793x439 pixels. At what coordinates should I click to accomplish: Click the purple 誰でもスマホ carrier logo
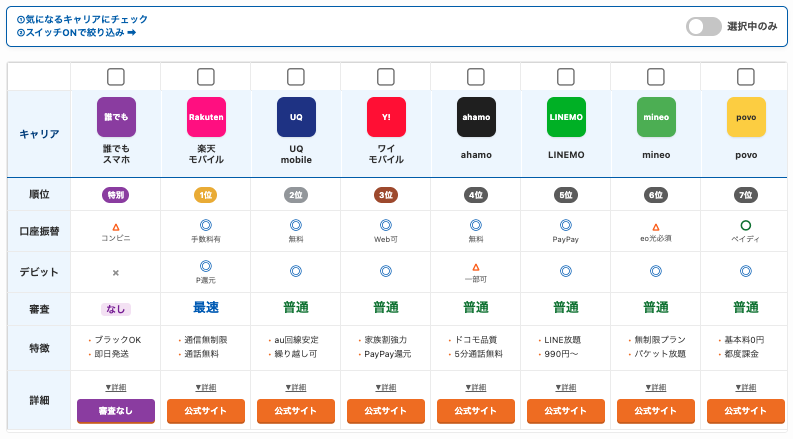click(x=116, y=117)
